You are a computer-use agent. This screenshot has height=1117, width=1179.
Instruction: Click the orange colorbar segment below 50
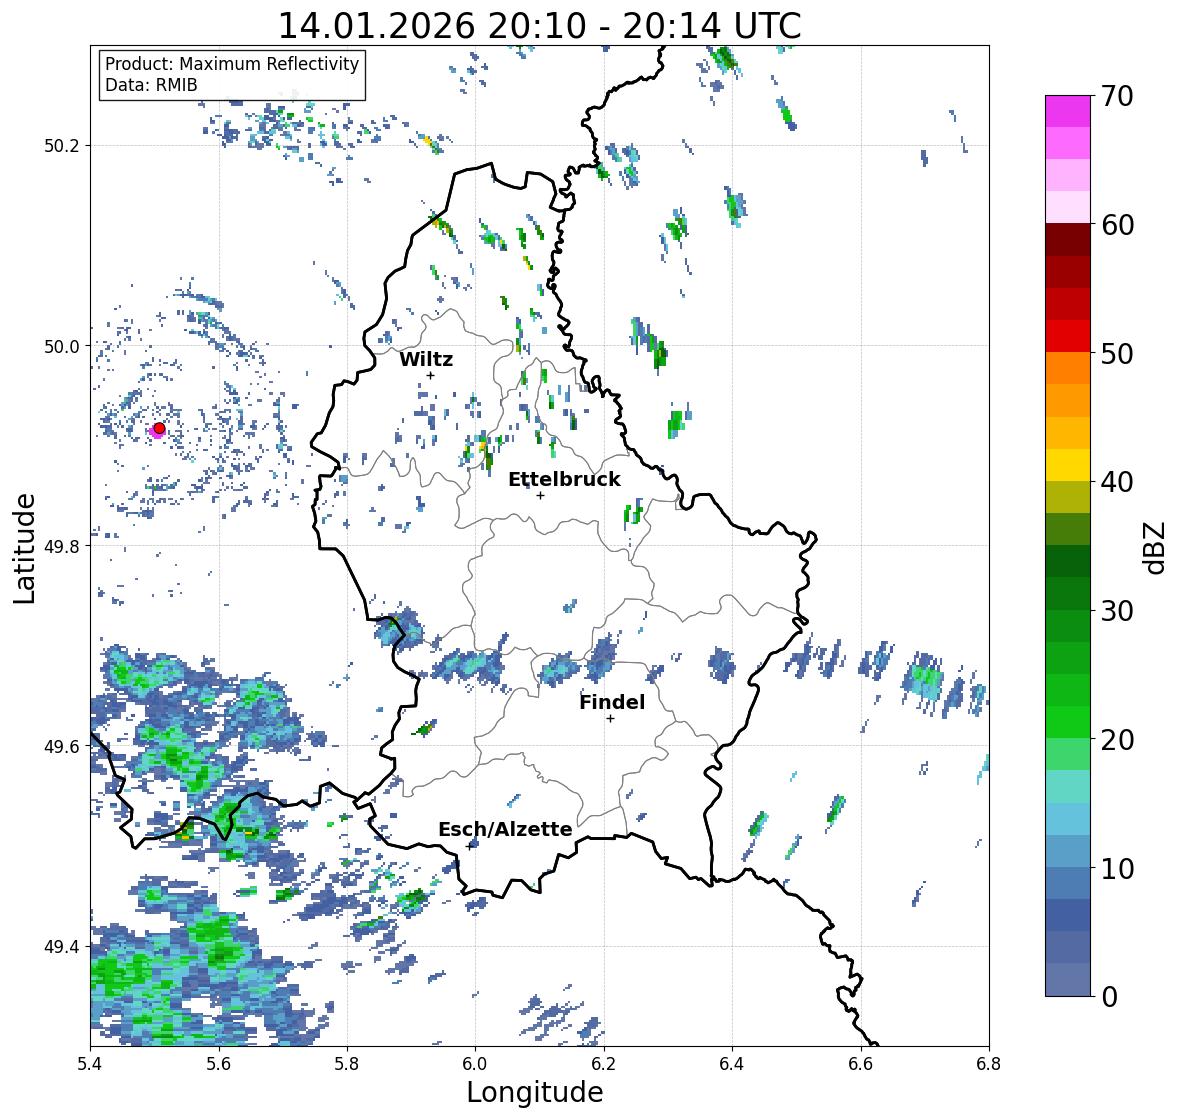click(1068, 368)
